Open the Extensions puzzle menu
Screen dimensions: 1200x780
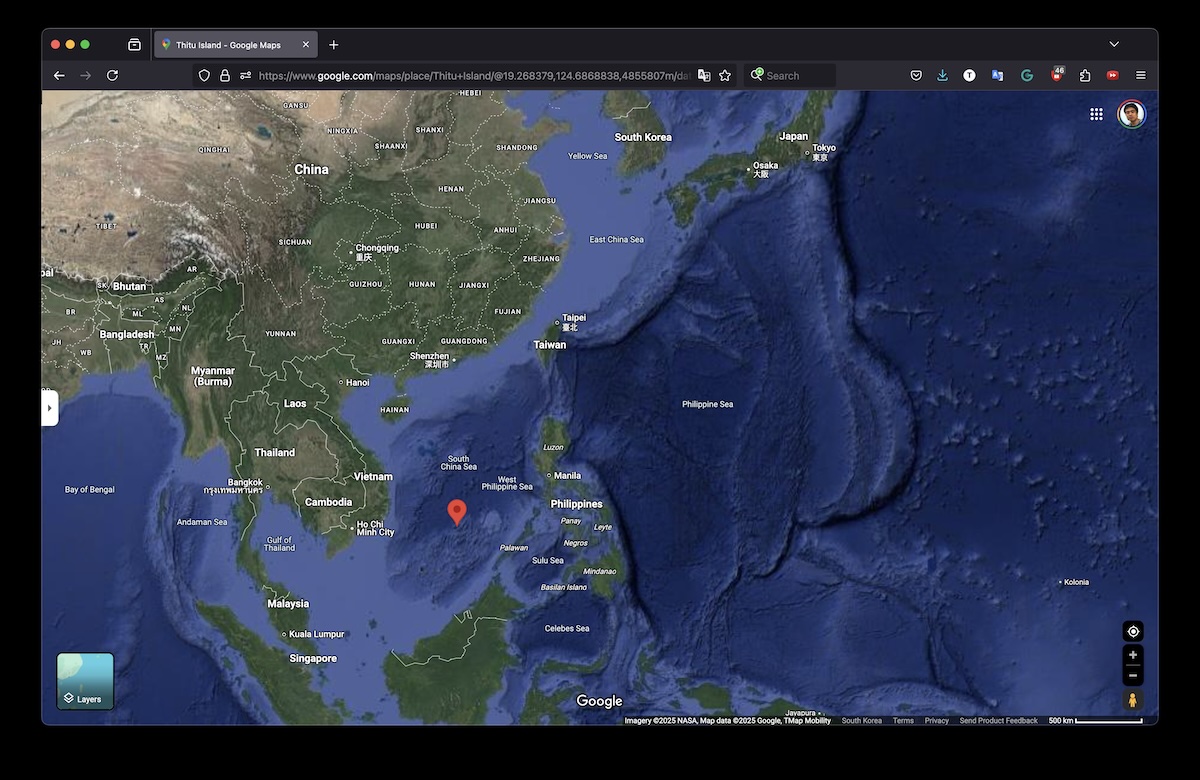pyautogui.click(x=1085, y=75)
